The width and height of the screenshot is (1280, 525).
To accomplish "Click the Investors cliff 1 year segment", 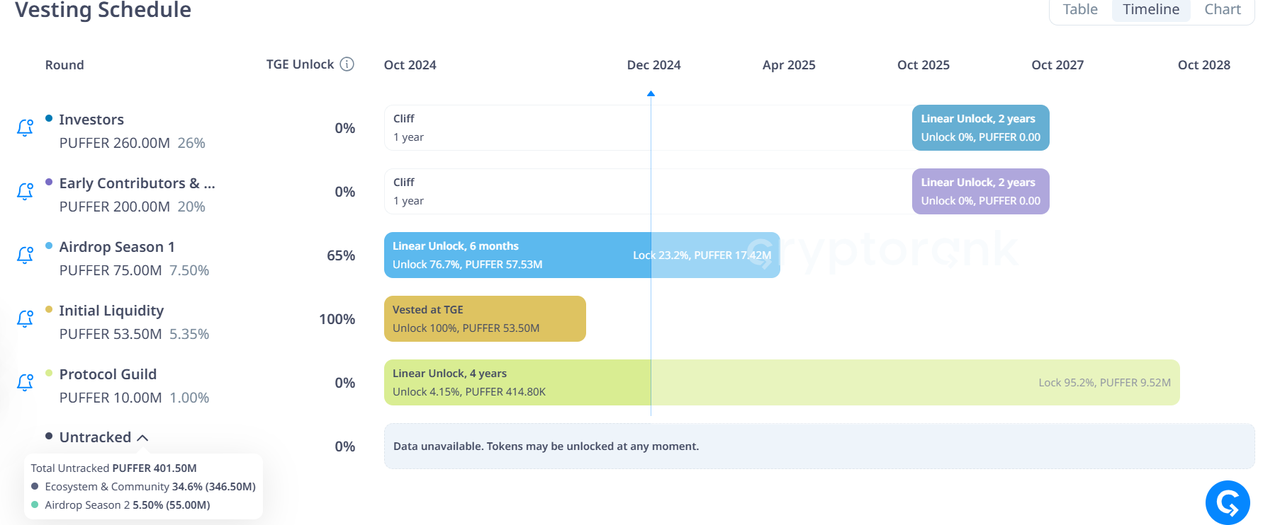I will [648, 128].
